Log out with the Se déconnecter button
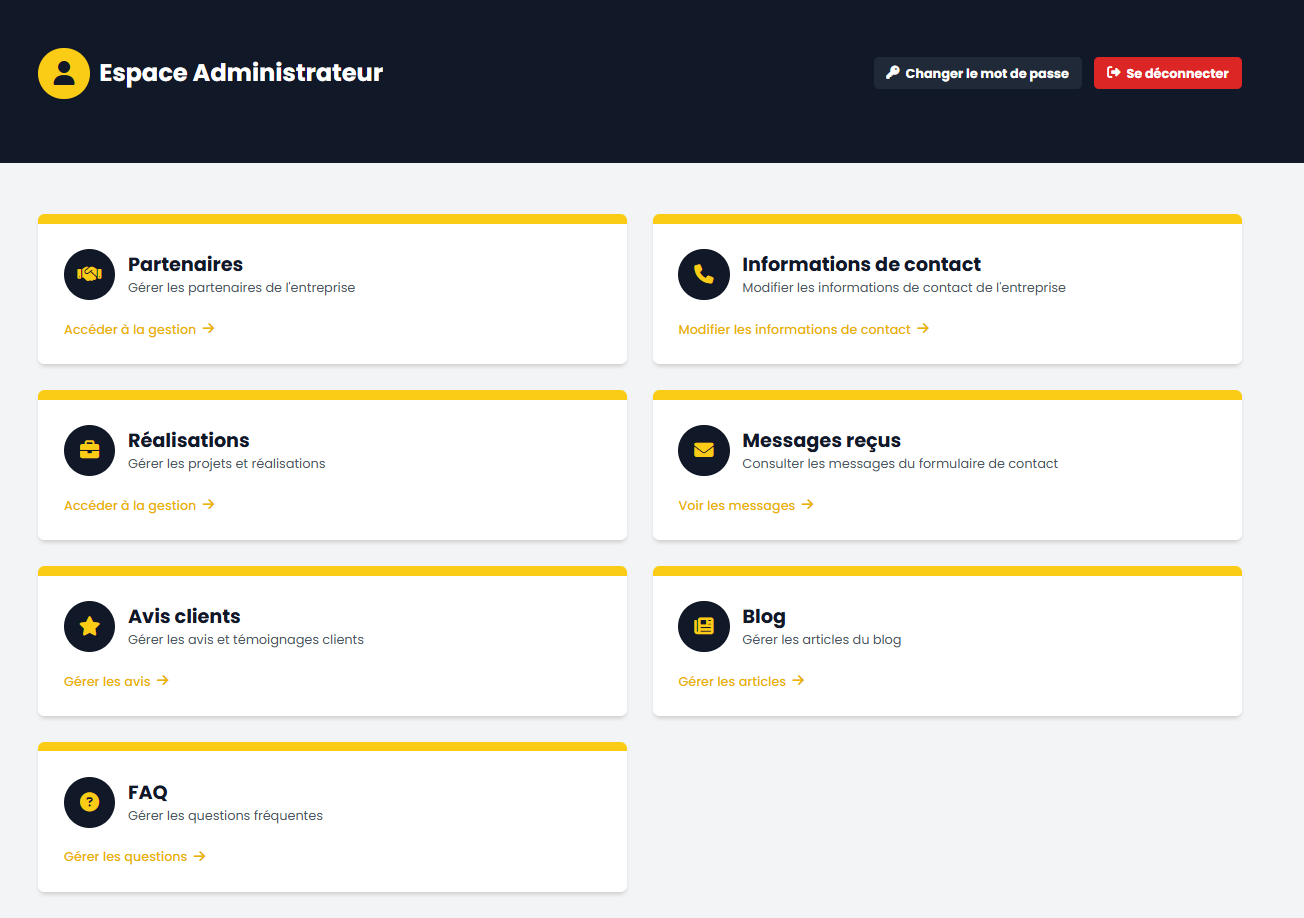1304x918 pixels. click(x=1167, y=73)
